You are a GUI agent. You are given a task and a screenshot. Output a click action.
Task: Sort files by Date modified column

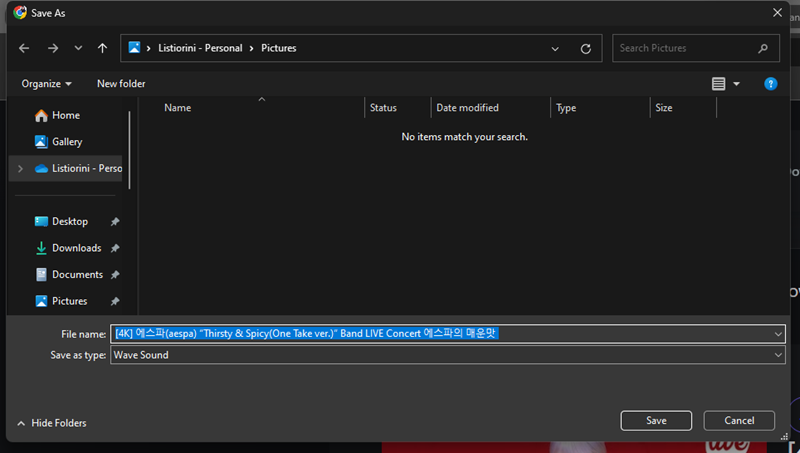point(467,108)
